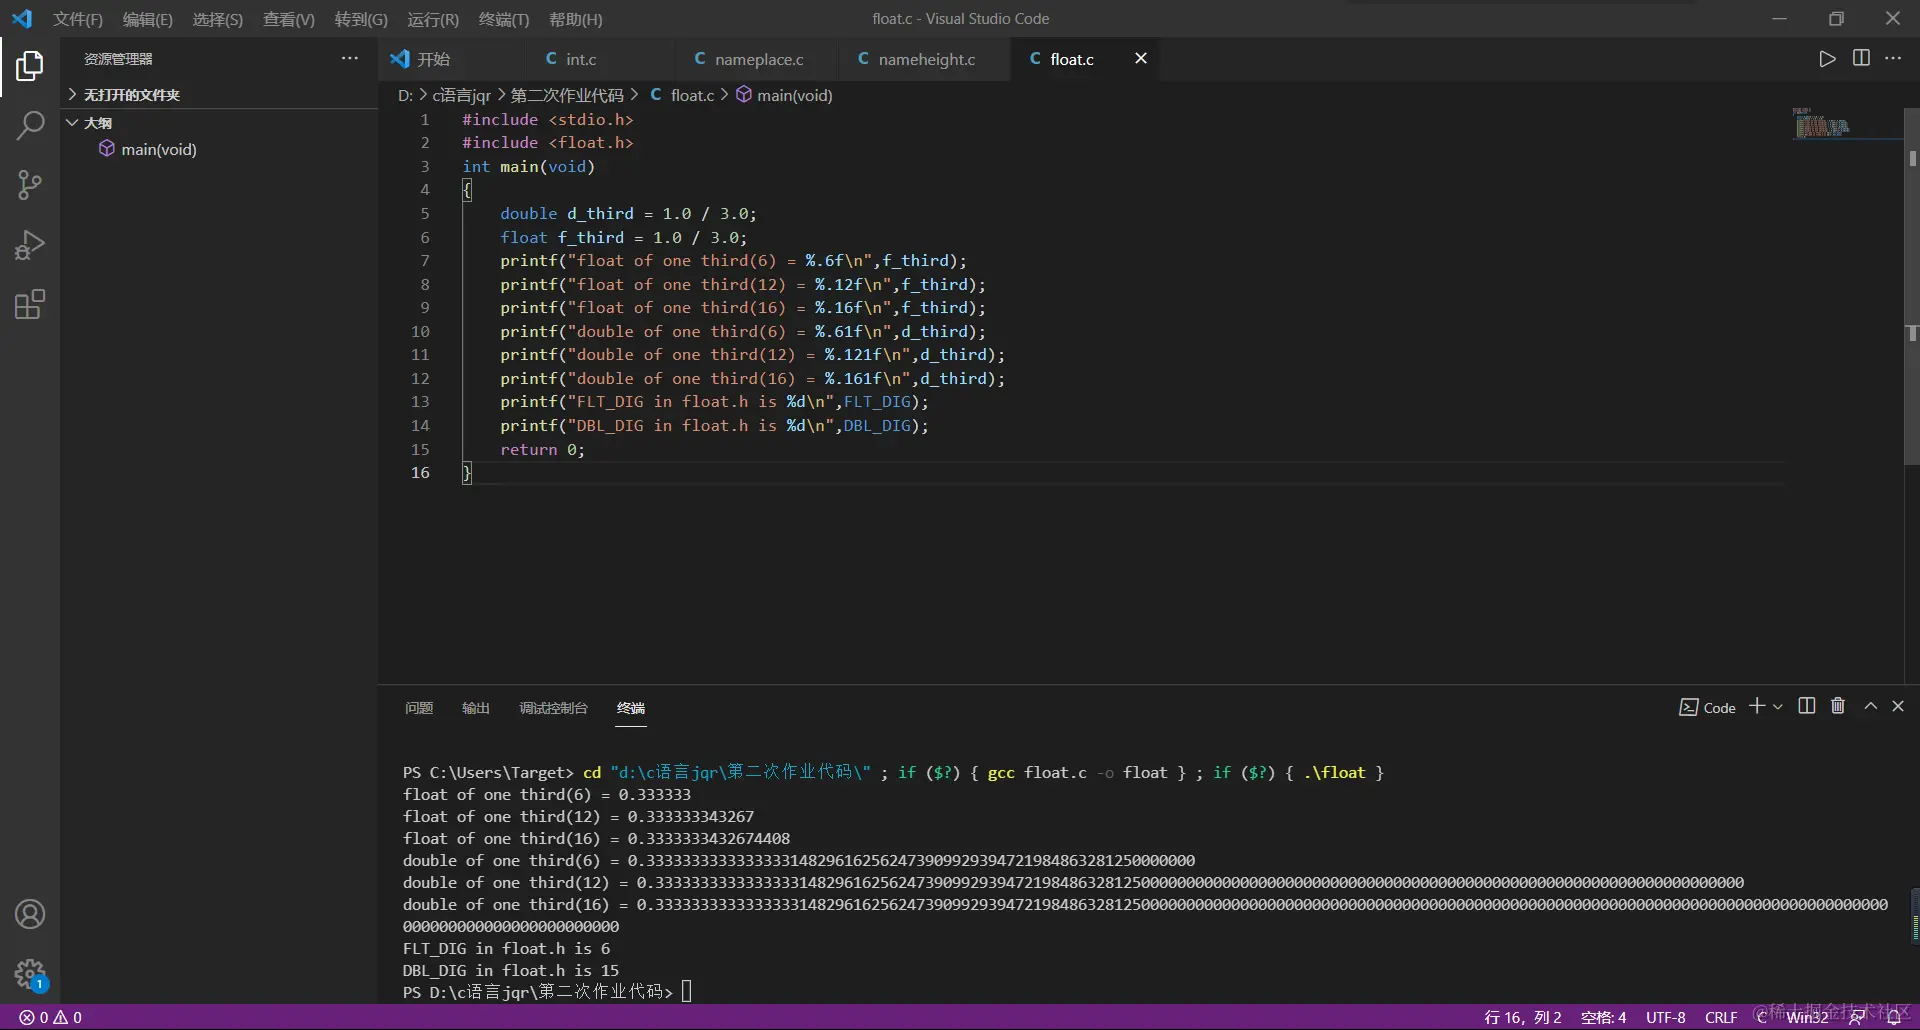Open the Extensions view
The image size is (1920, 1030).
coord(30,304)
